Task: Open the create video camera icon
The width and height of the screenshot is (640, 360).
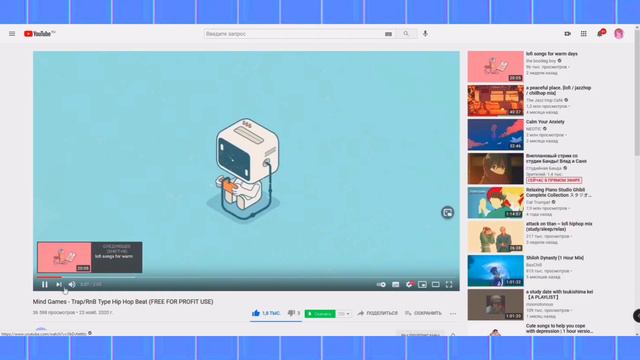Action: [567, 34]
